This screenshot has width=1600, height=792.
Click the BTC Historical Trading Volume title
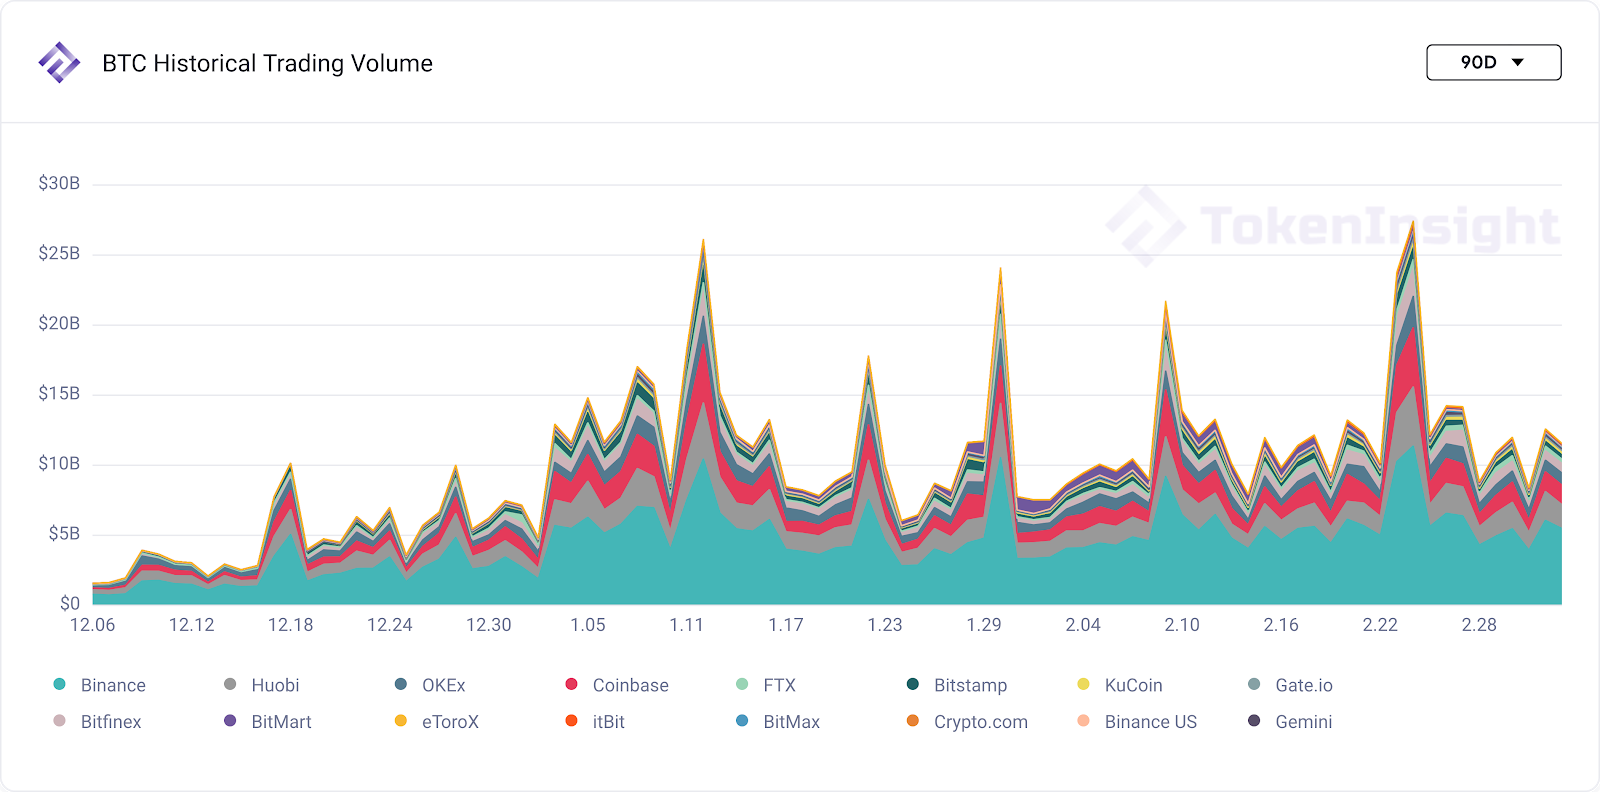coord(268,63)
